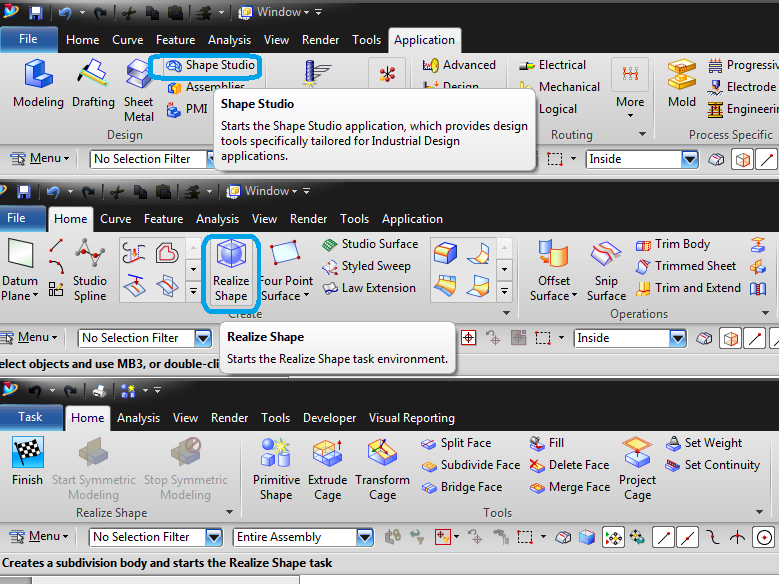Choose the Subdivide Face command

[470, 465]
